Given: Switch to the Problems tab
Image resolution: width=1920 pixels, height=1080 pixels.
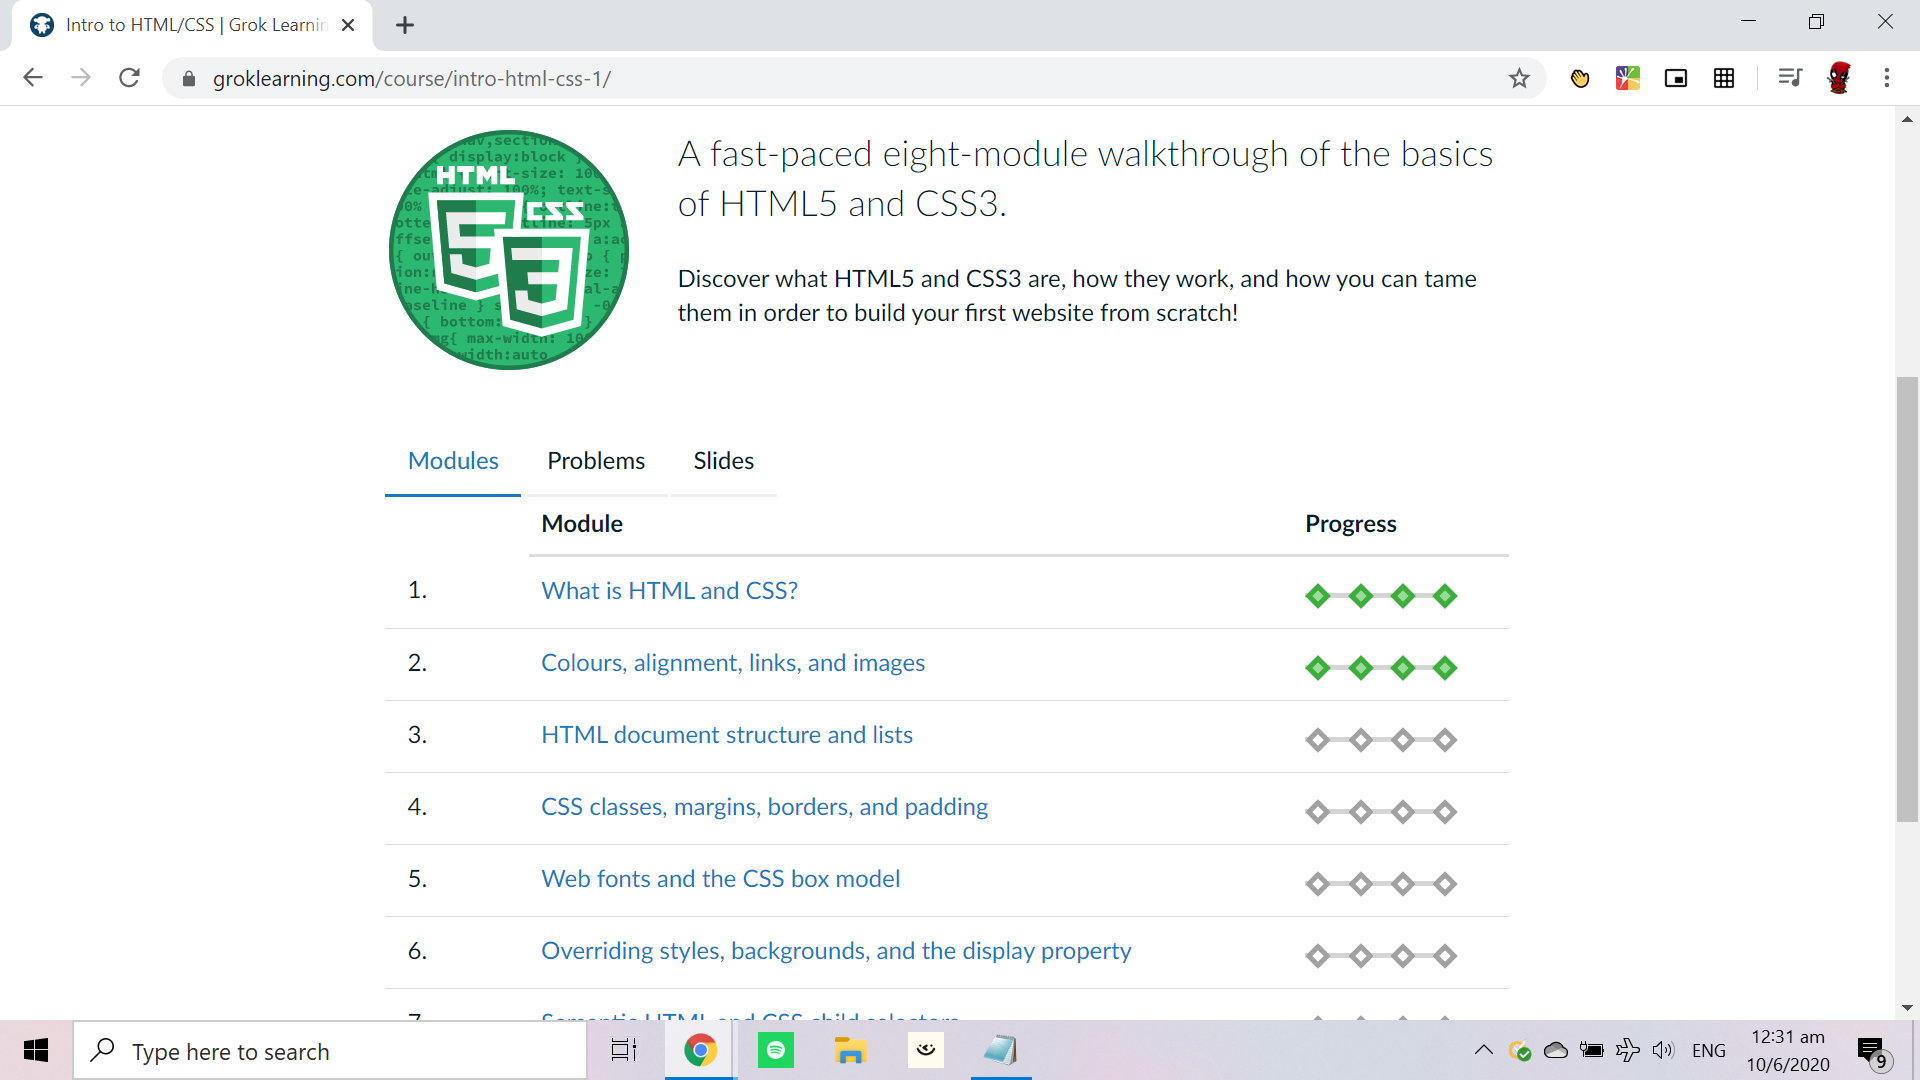Looking at the screenshot, I should pyautogui.click(x=596, y=461).
